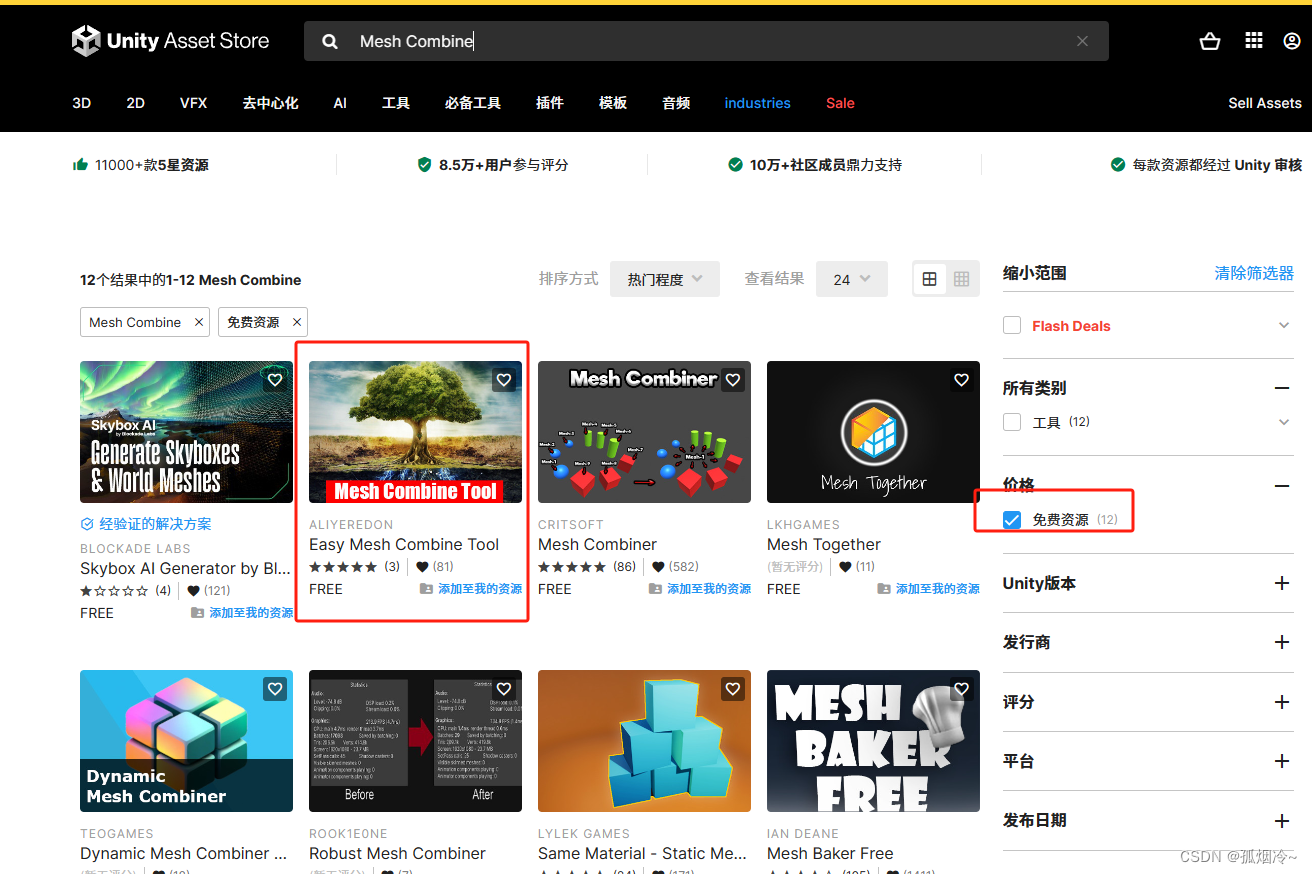
Task: Uncheck the 免费资源 price checkbox
Action: [1012, 520]
